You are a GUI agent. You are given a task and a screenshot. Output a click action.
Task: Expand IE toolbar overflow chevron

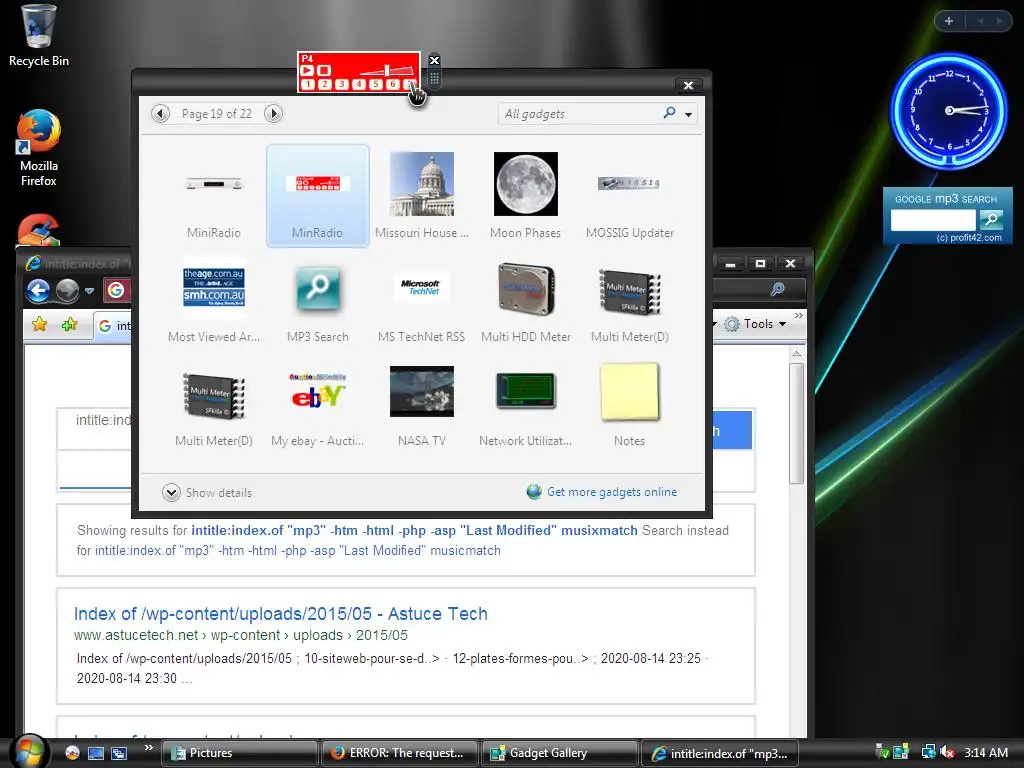tap(798, 317)
